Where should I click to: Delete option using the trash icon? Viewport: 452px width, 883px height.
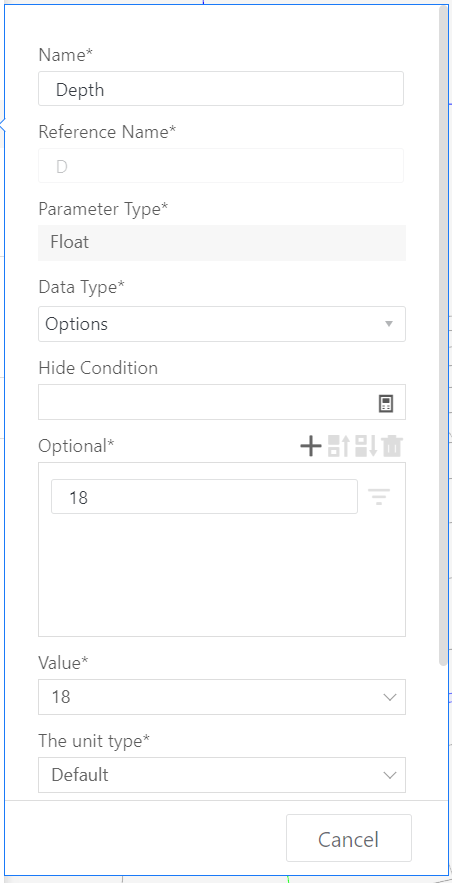(x=392, y=446)
